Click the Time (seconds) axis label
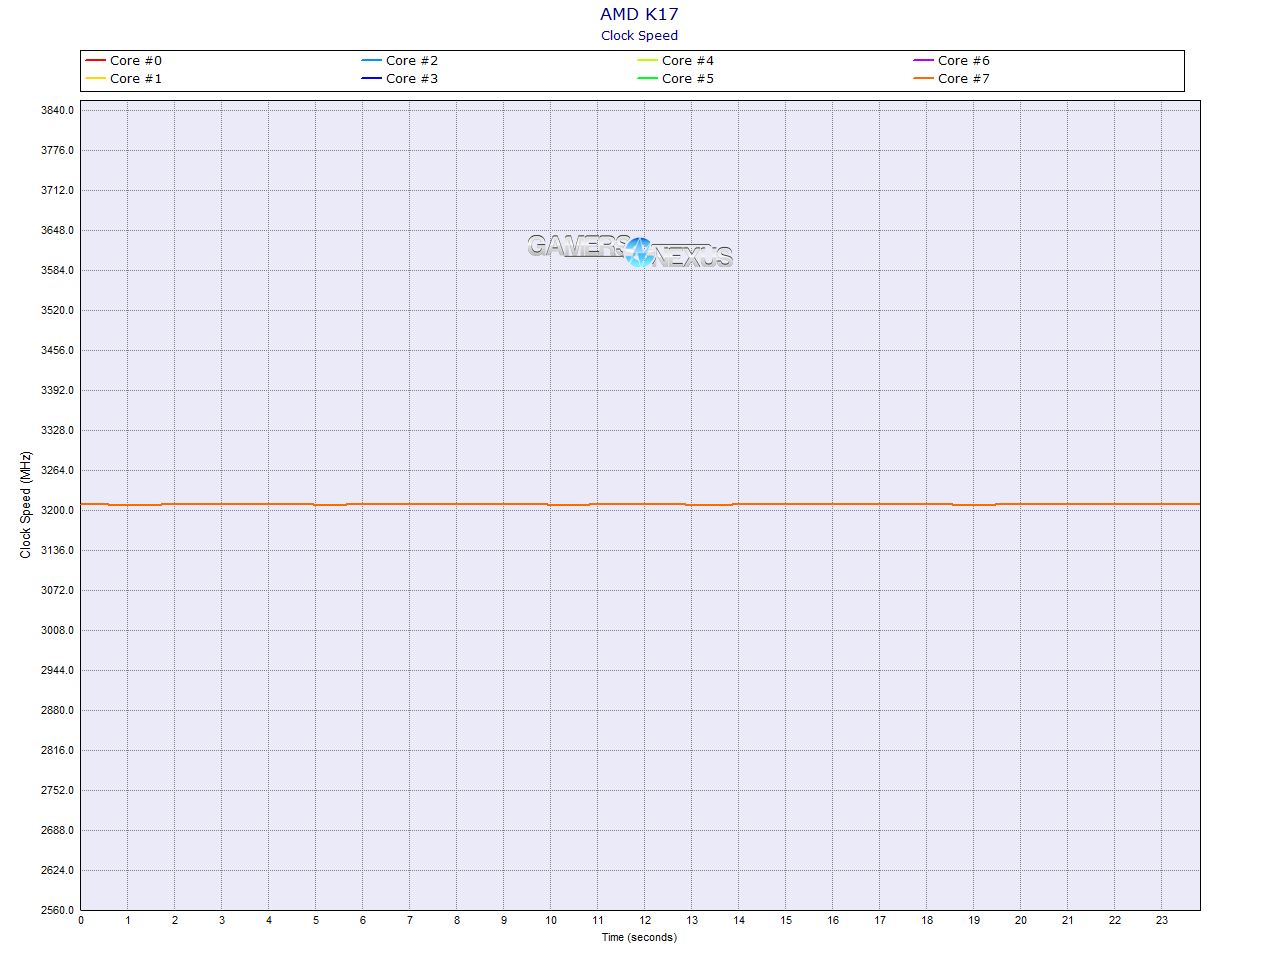1280x960 pixels. pos(639,938)
